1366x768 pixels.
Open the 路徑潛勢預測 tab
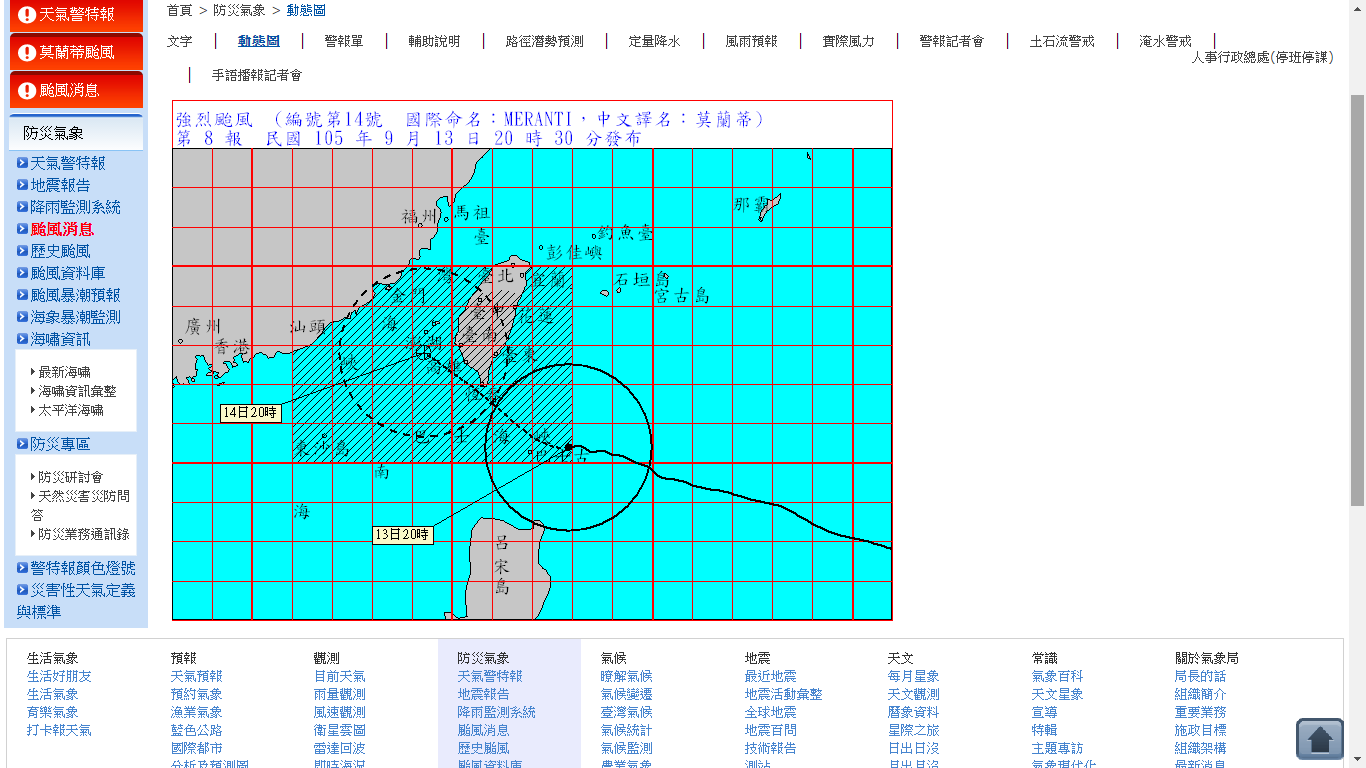coord(543,42)
